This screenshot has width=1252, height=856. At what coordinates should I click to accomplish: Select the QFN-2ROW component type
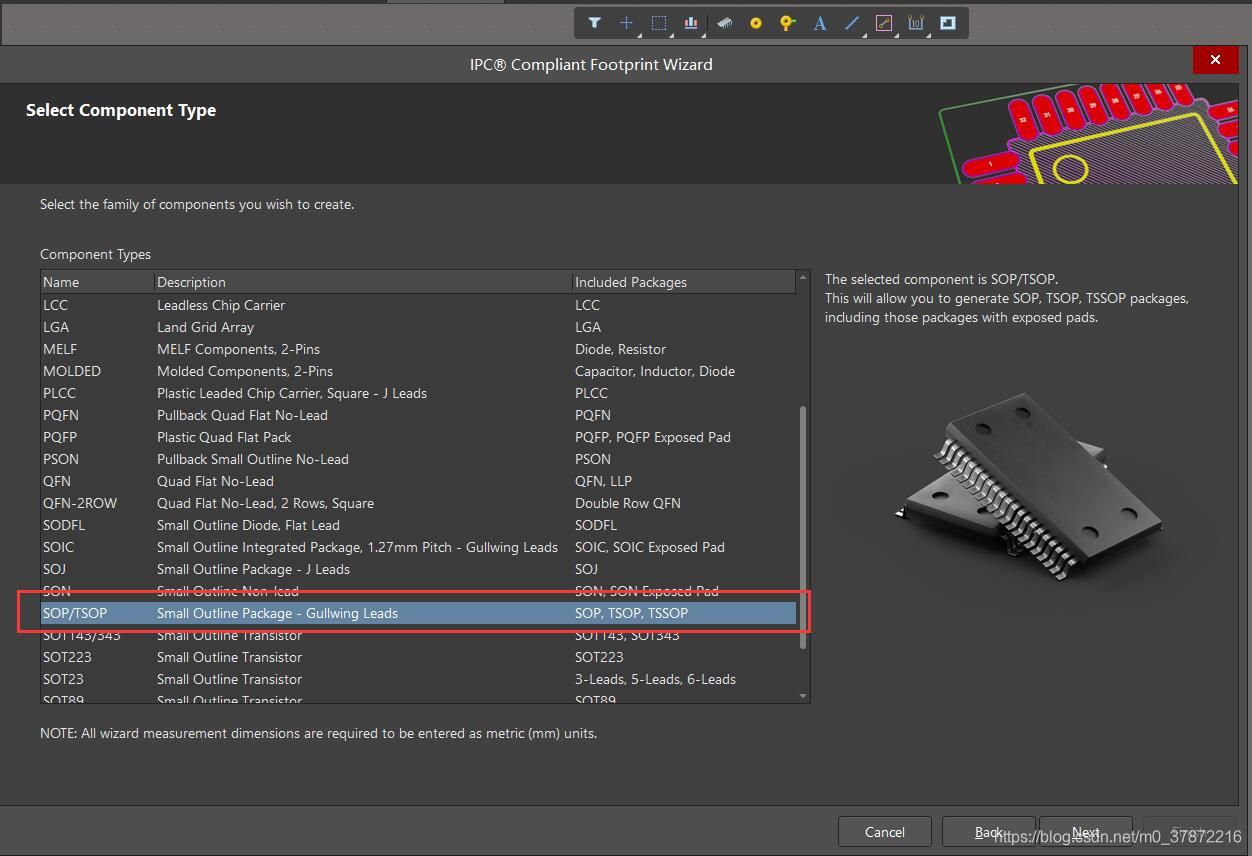[418, 503]
